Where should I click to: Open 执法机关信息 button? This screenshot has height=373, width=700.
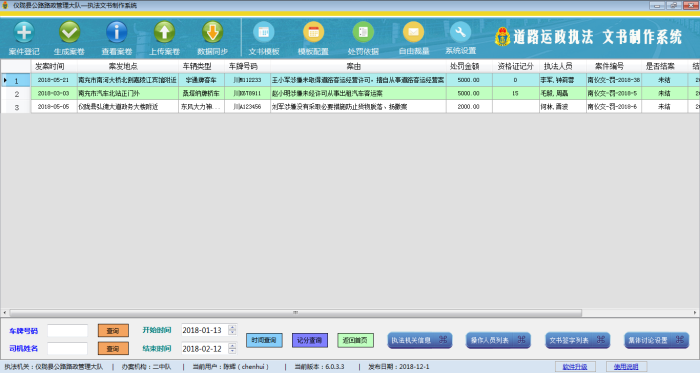coord(420,340)
